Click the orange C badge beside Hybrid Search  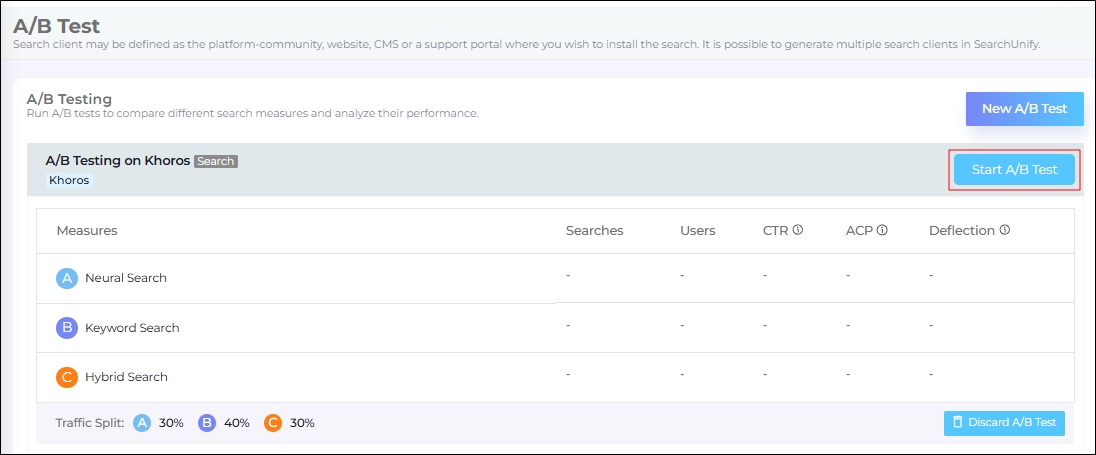(67, 377)
